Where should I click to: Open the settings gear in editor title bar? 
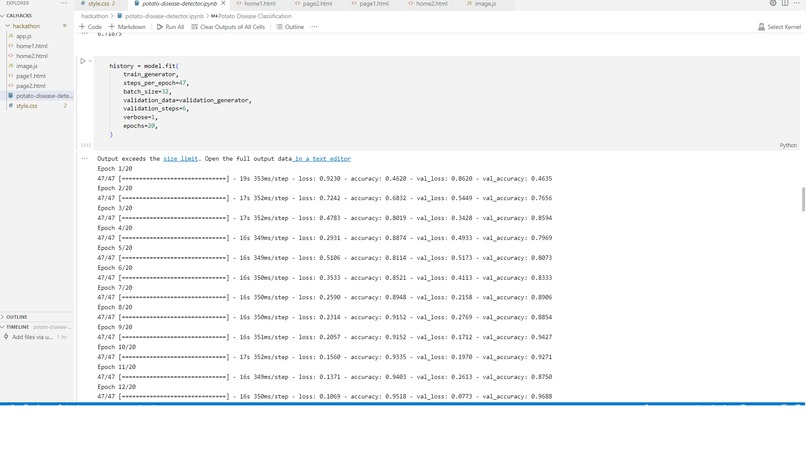click(x=773, y=3)
